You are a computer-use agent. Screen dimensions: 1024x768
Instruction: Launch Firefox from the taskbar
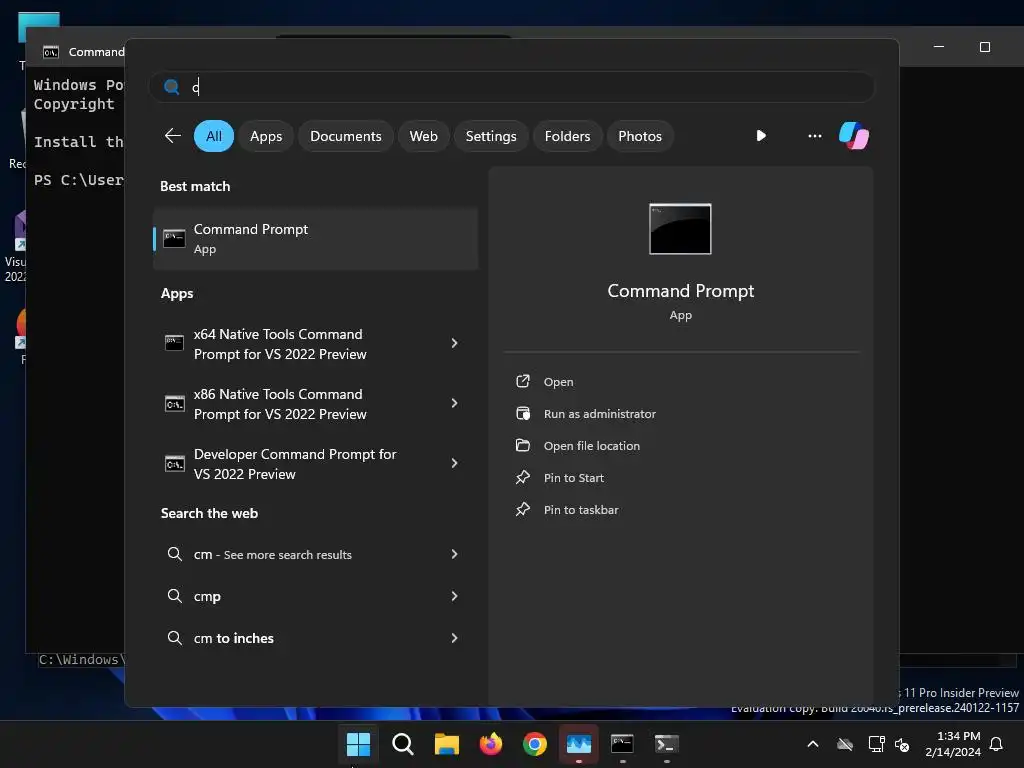[490, 744]
